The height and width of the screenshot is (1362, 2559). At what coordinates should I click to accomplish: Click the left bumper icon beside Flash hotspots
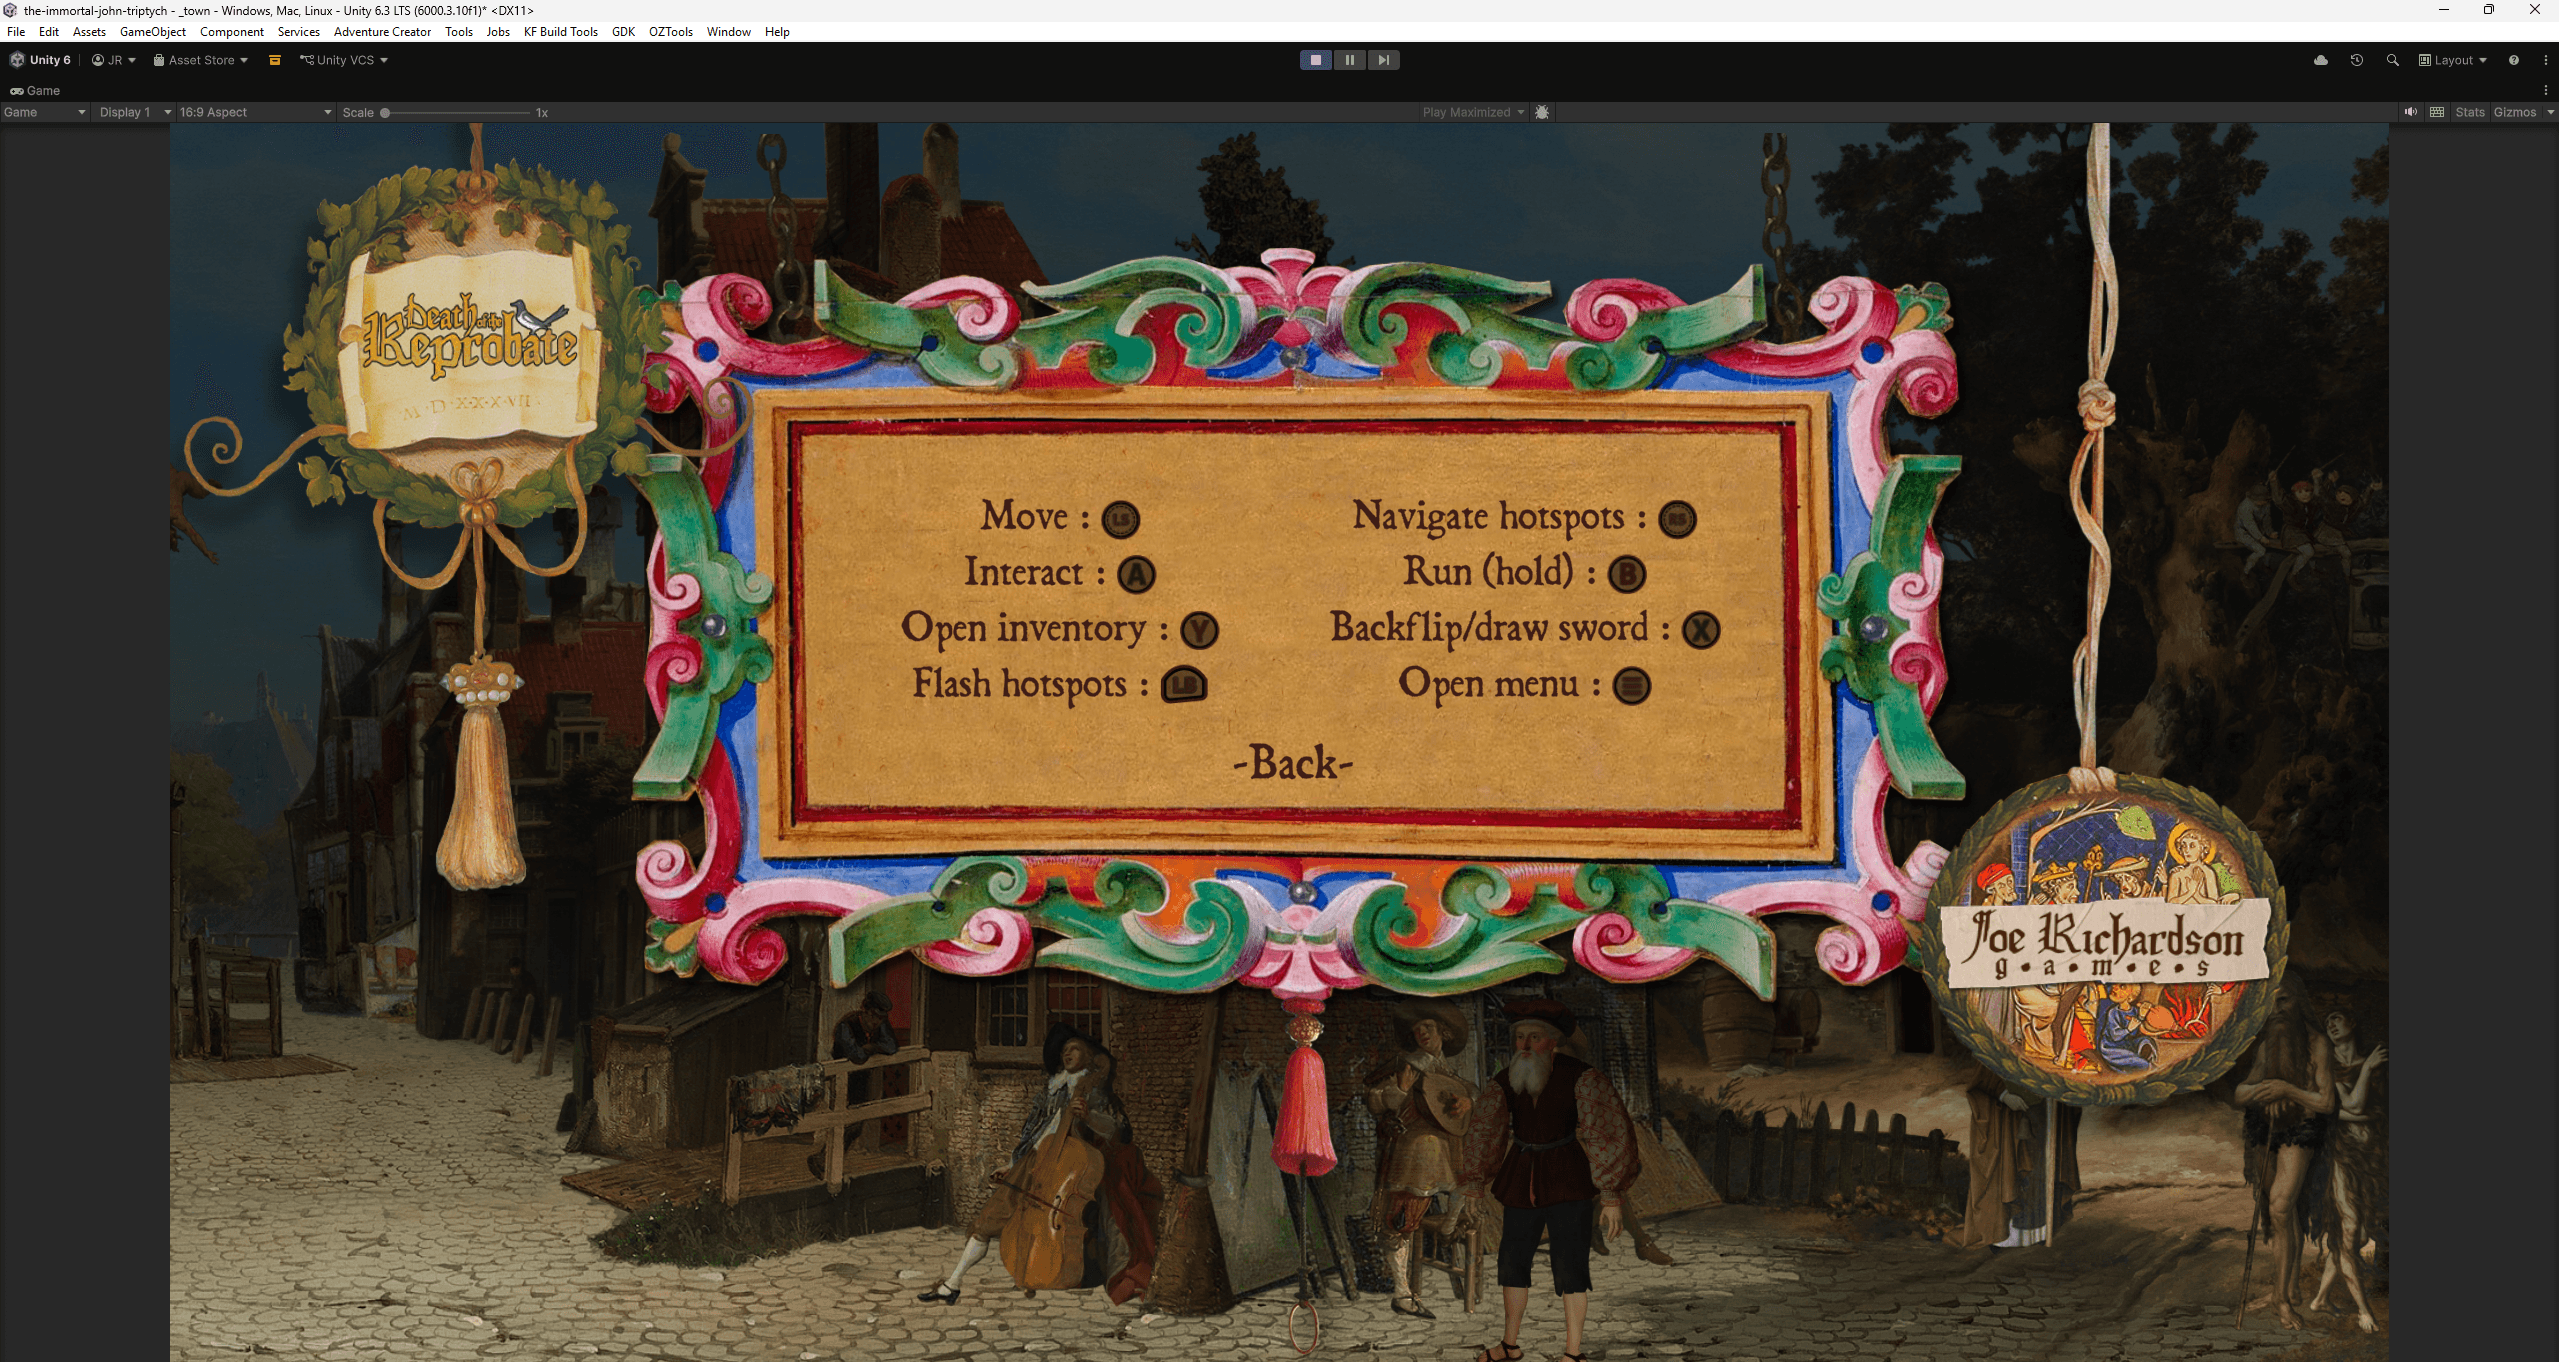tap(1184, 685)
